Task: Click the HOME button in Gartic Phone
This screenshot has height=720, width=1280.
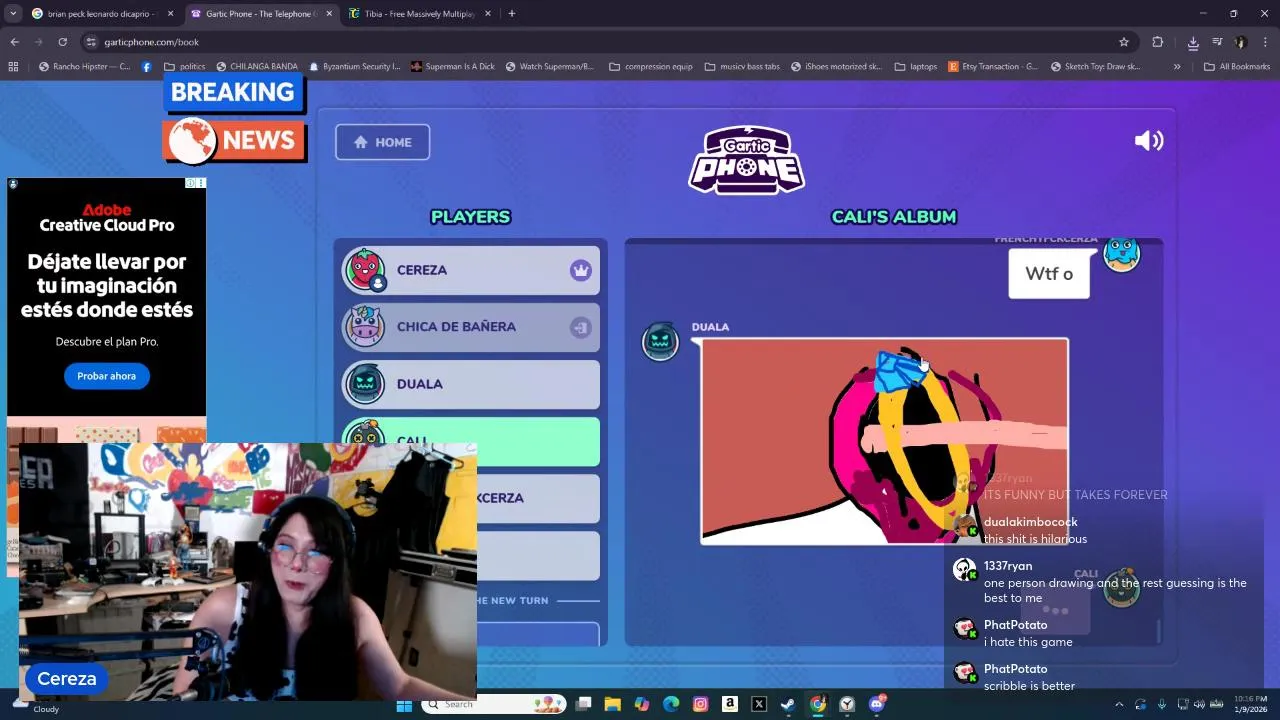Action: tap(382, 142)
